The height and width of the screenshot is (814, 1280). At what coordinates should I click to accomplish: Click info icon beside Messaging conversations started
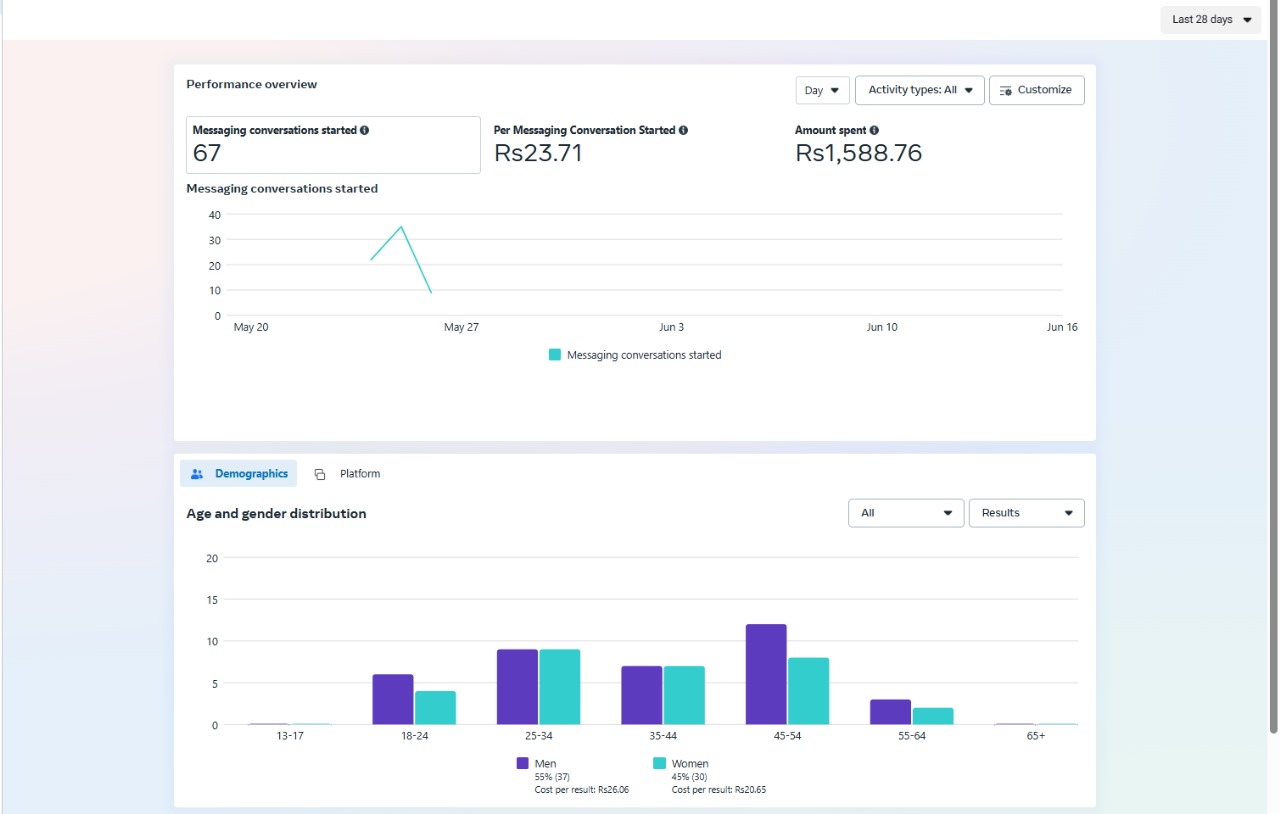[364, 131]
